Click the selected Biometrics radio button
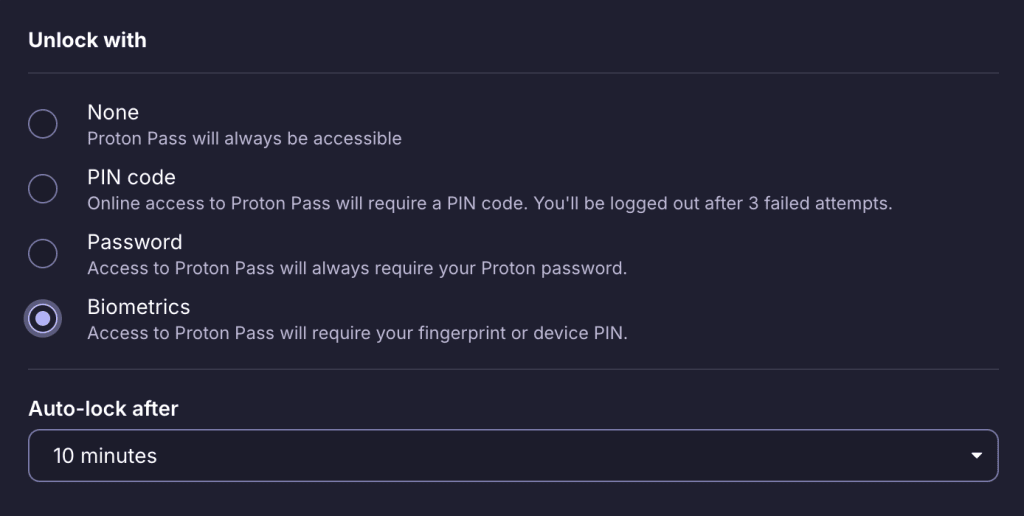The image size is (1024, 516). click(43, 319)
